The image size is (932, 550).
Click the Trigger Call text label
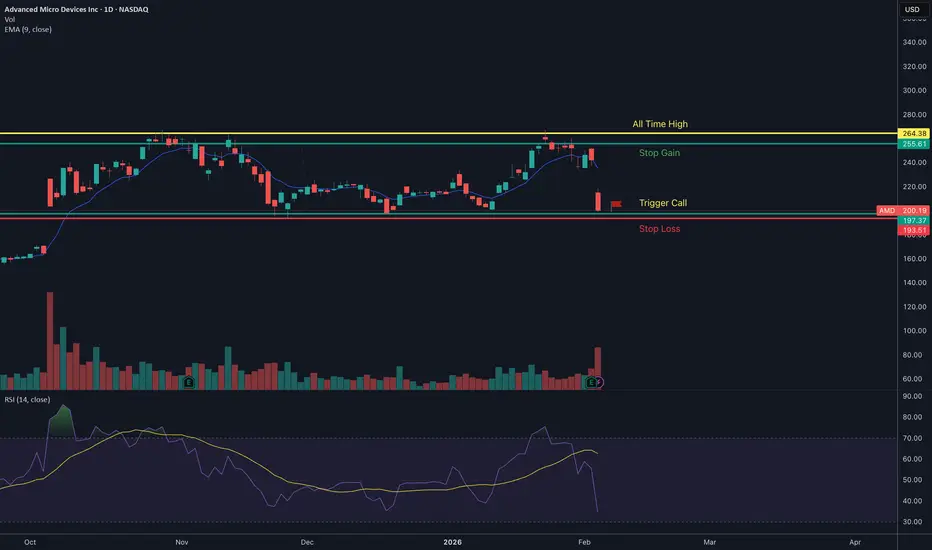point(663,203)
